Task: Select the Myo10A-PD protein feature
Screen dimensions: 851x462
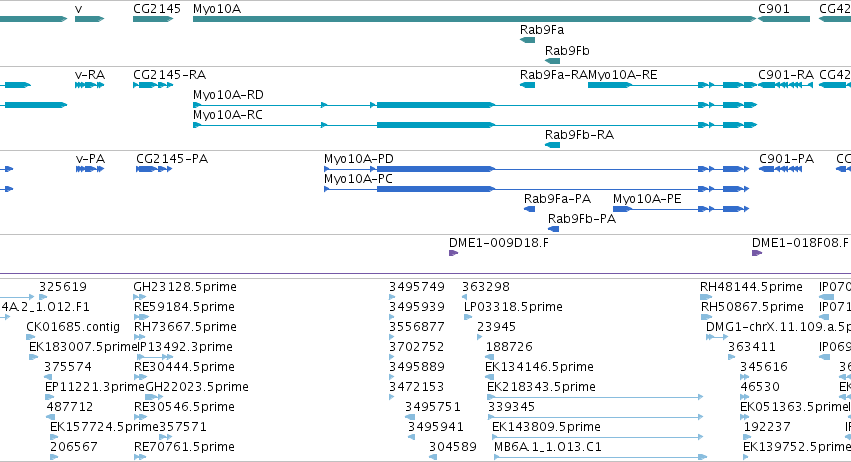Action: pyautogui.click(x=536, y=169)
